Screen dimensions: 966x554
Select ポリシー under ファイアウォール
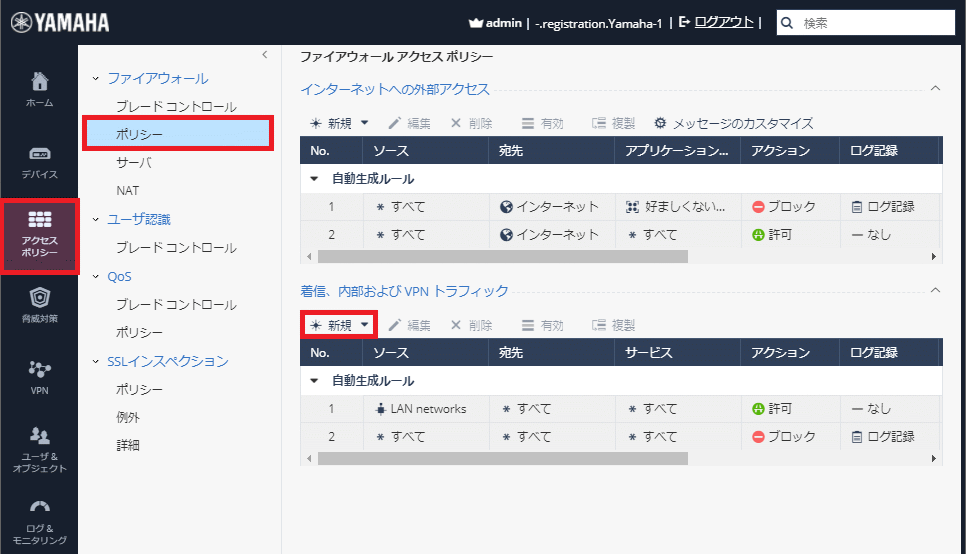click(x=139, y=133)
